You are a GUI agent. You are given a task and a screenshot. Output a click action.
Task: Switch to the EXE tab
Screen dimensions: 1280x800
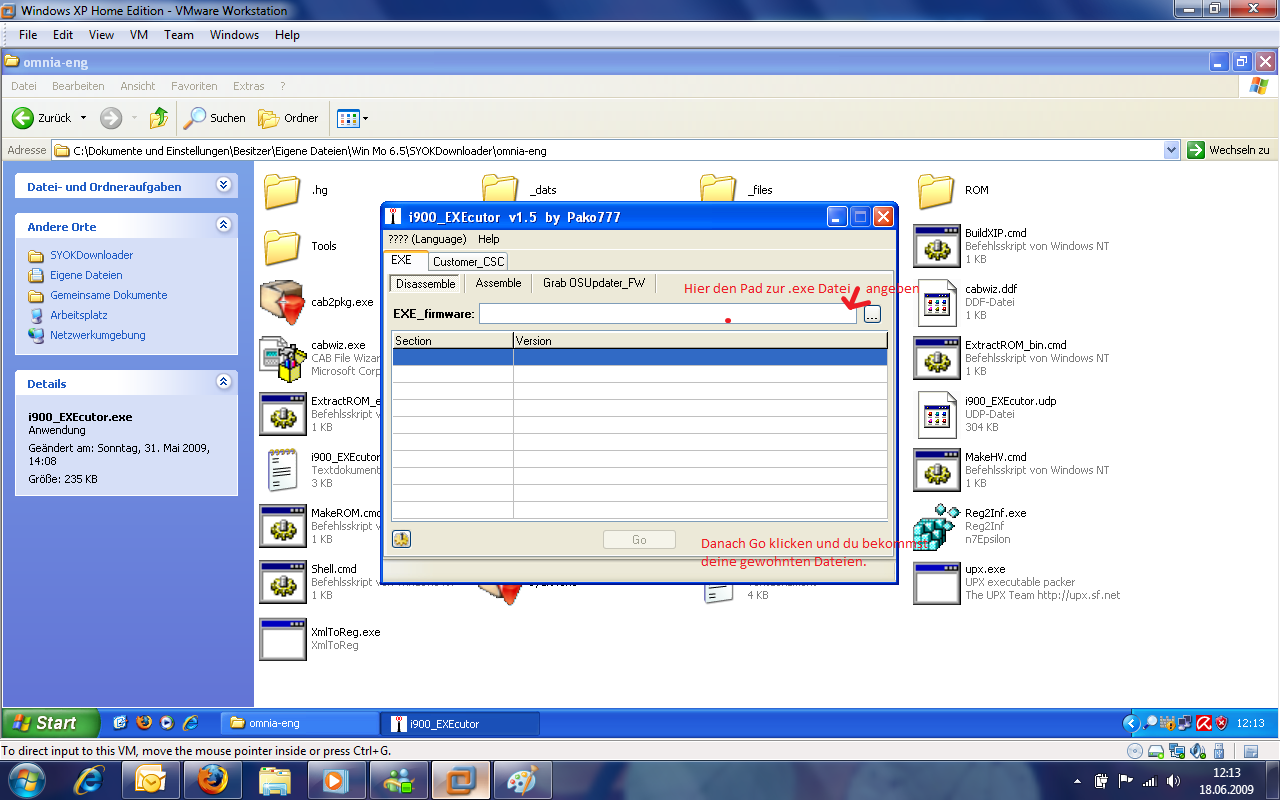click(x=401, y=260)
